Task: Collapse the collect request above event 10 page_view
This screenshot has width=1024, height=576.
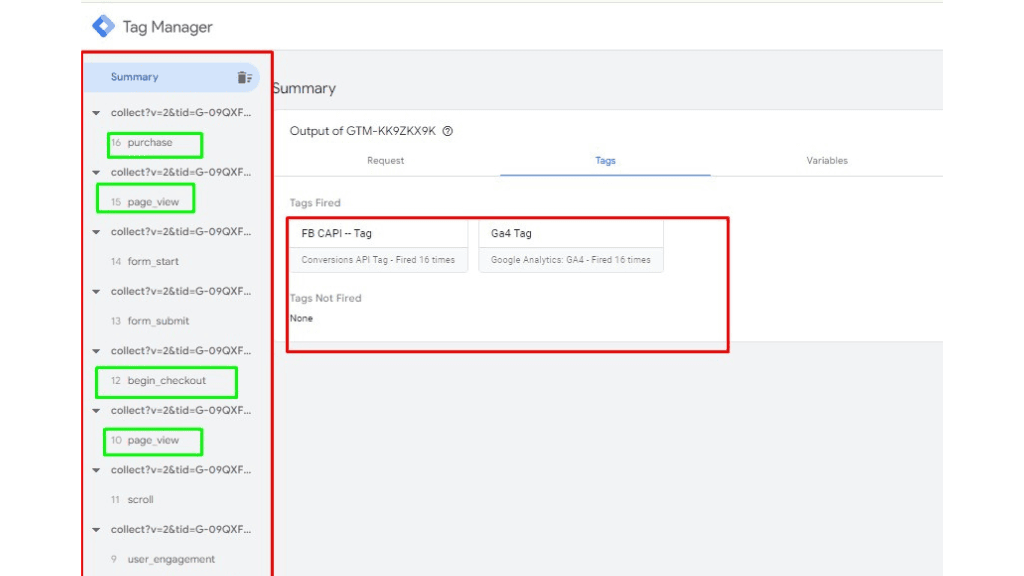Action: 96,411
